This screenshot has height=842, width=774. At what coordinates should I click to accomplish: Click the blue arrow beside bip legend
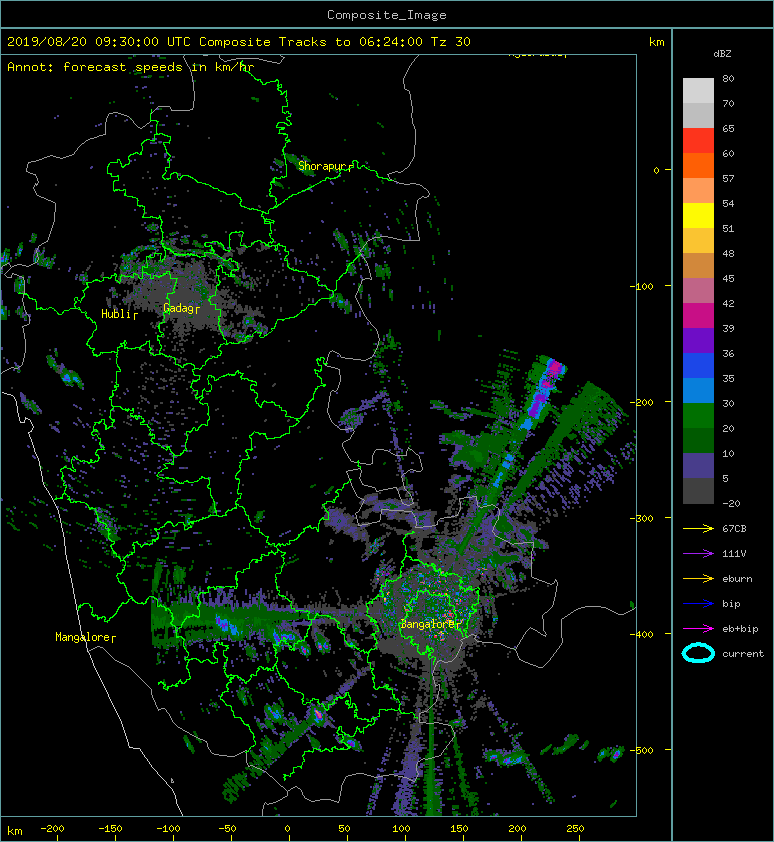click(x=698, y=604)
